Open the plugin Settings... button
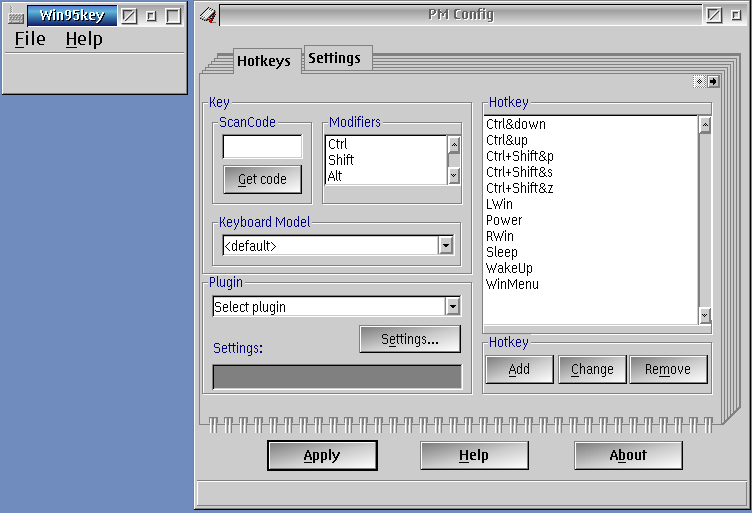The width and height of the screenshot is (752, 513). [410, 339]
